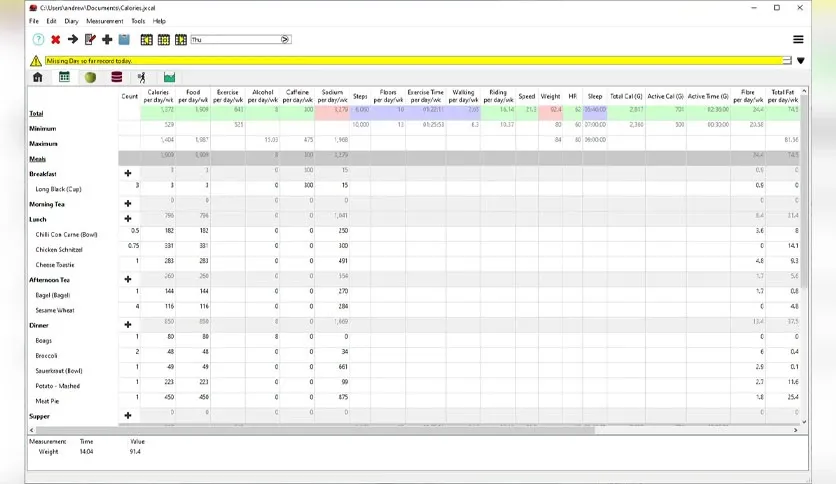Open the Measurement menu

(104, 21)
